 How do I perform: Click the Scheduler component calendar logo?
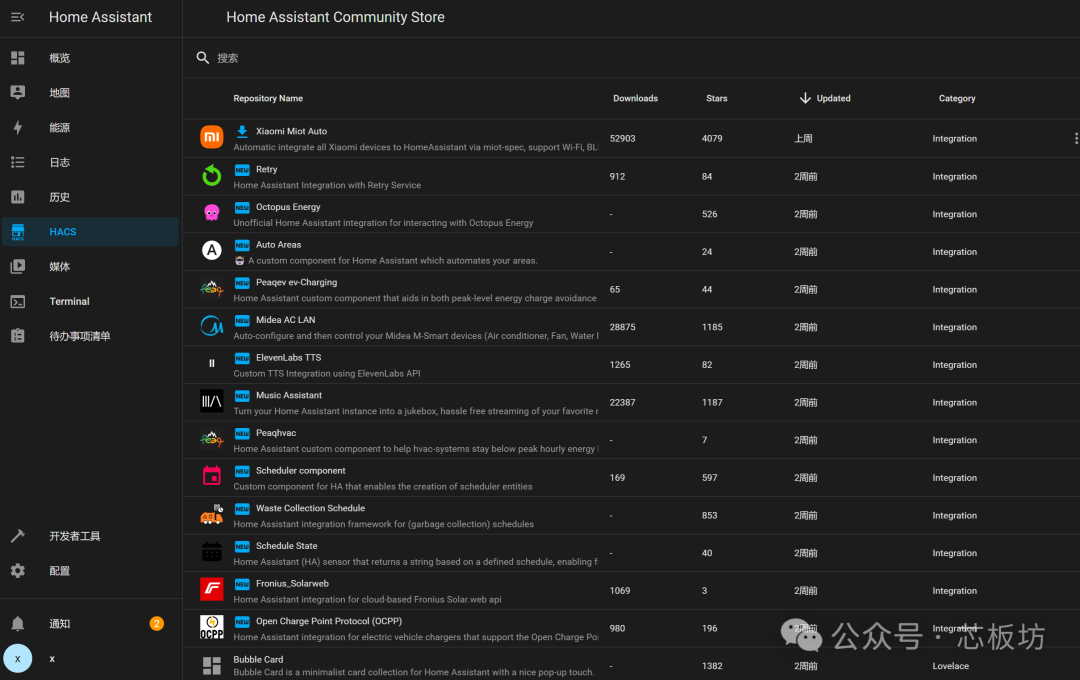tap(211, 475)
